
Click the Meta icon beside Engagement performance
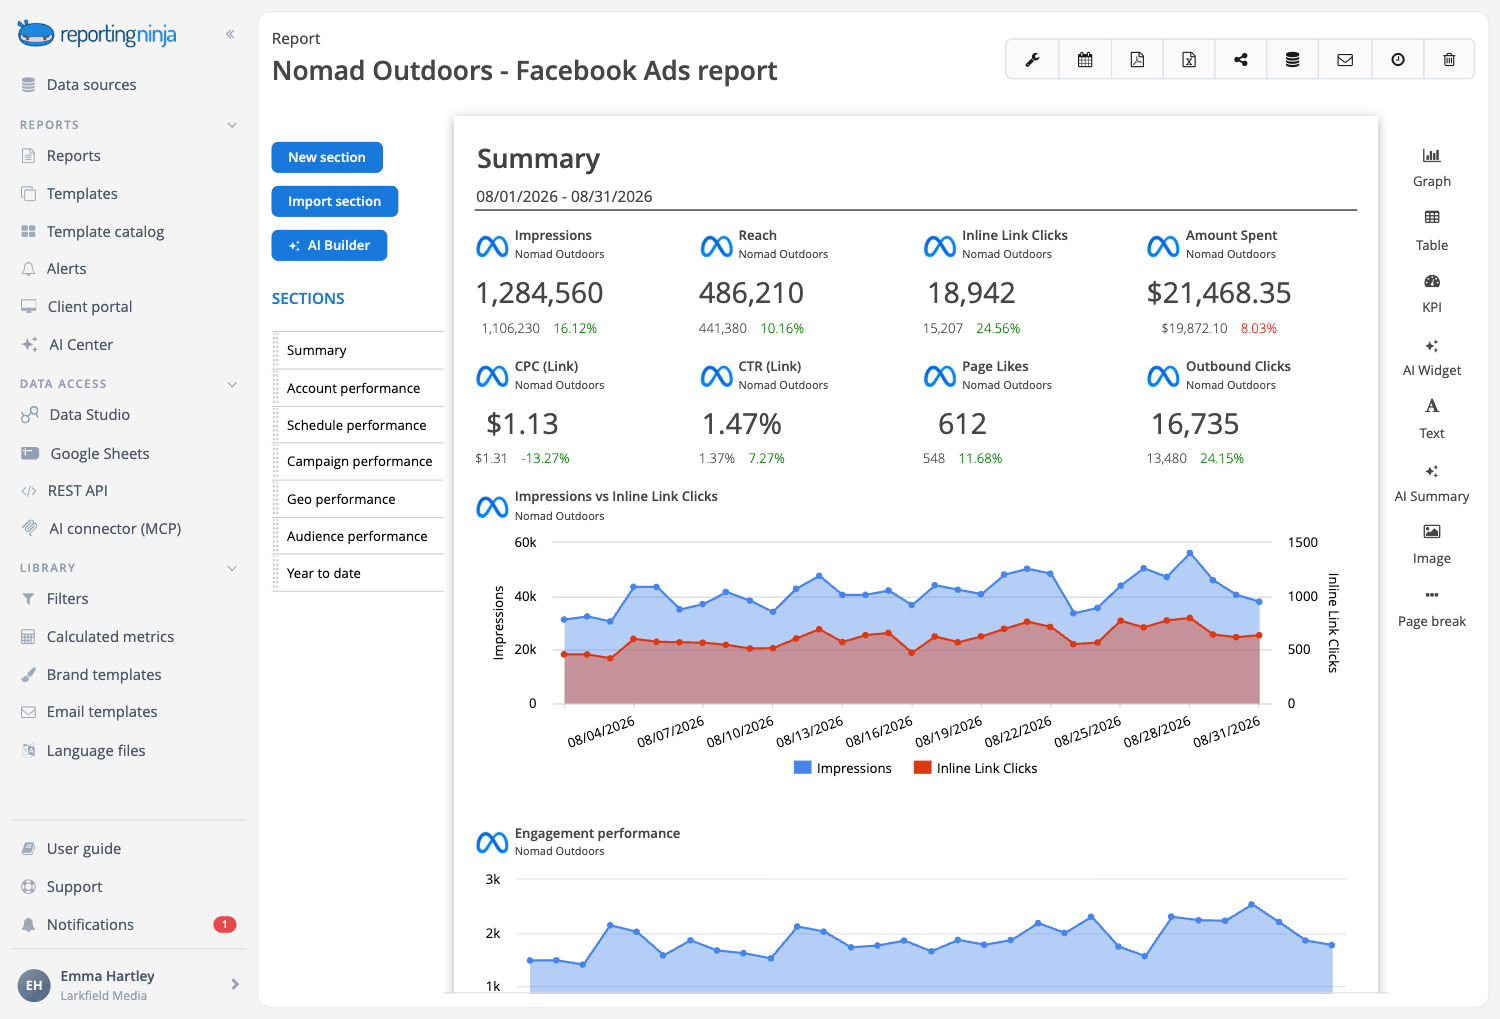tap(492, 843)
